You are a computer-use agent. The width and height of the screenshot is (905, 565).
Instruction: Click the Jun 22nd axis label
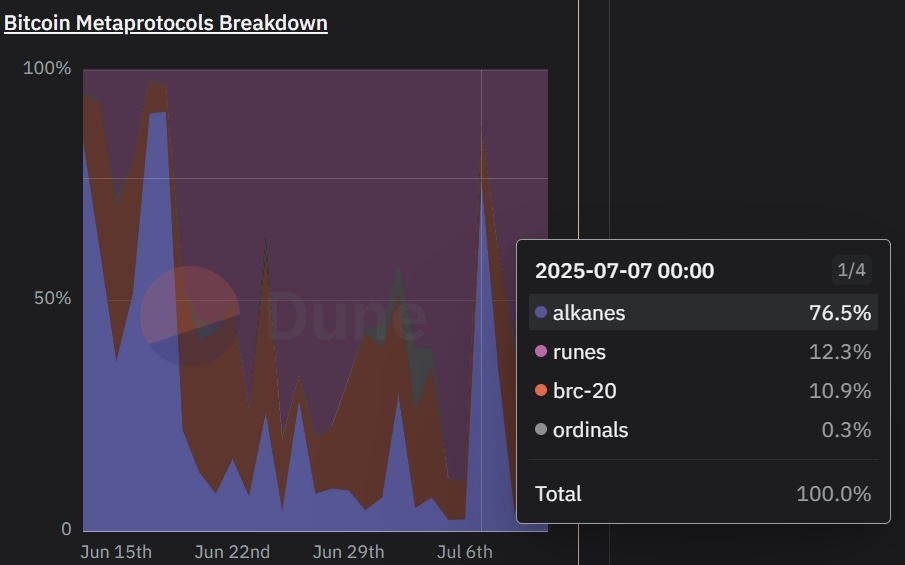[232, 552]
